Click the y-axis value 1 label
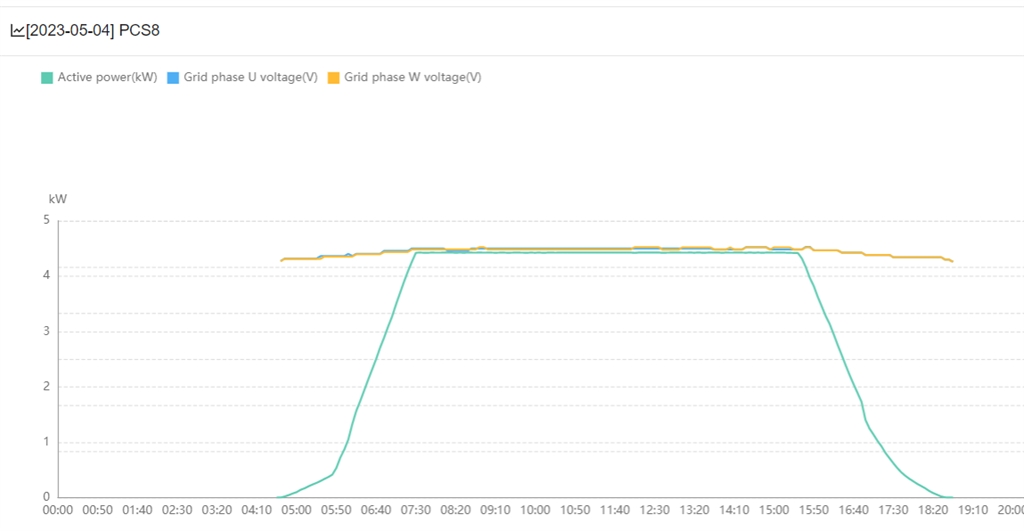 click(x=46, y=442)
